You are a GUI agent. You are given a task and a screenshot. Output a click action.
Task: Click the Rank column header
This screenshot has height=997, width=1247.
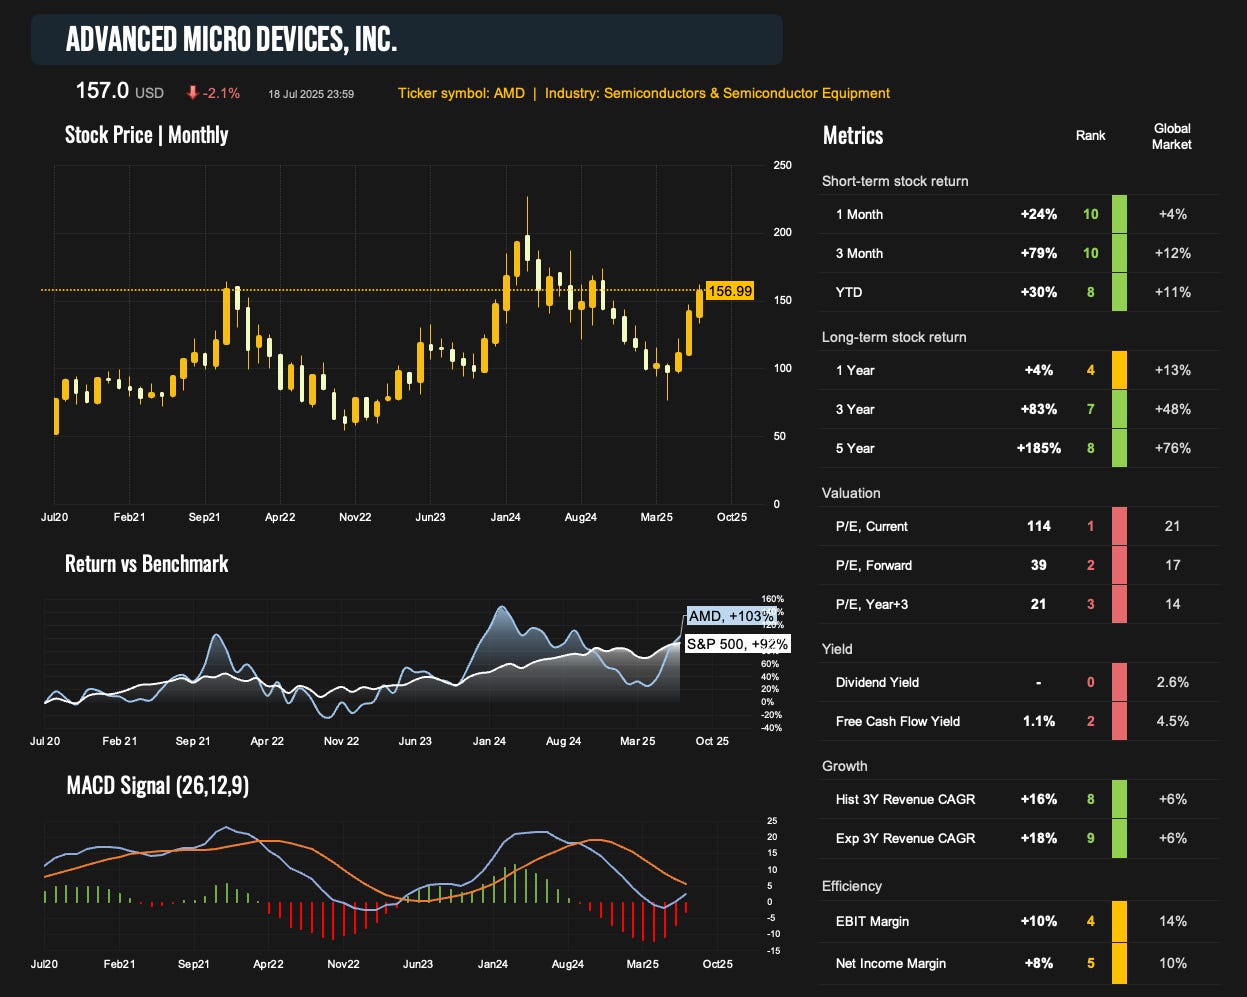[x=1091, y=135]
